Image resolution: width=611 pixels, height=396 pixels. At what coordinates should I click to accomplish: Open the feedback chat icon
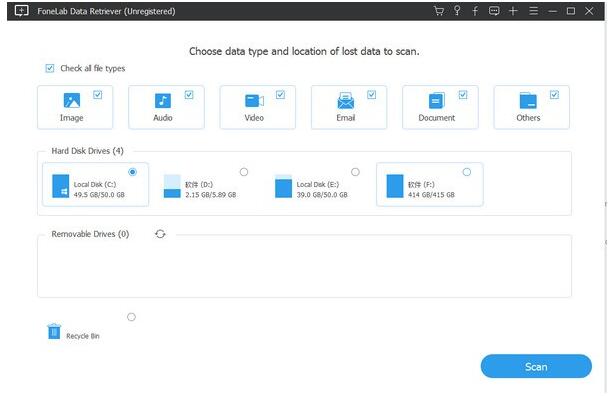(x=494, y=11)
